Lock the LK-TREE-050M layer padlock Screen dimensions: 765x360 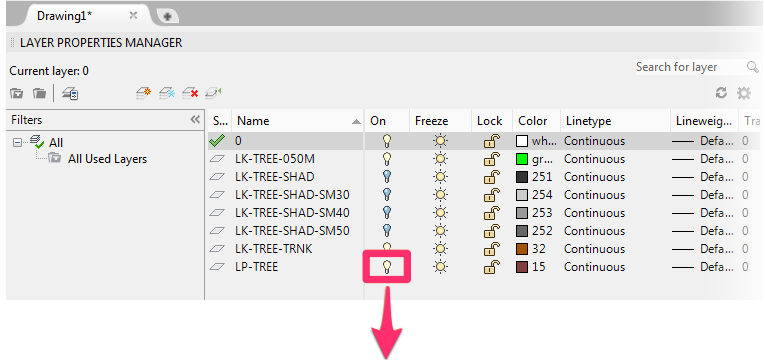(x=491, y=159)
